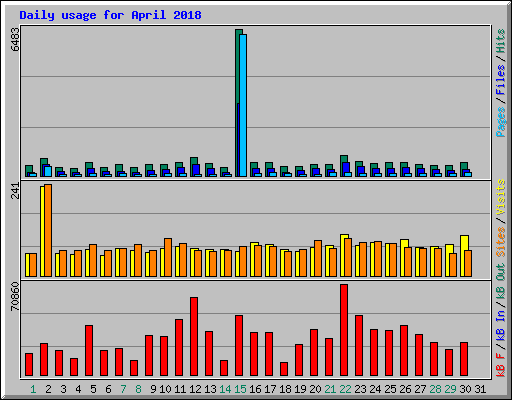Click day label 29 on the x-axis
This screenshot has width=512, height=400.
point(450,389)
